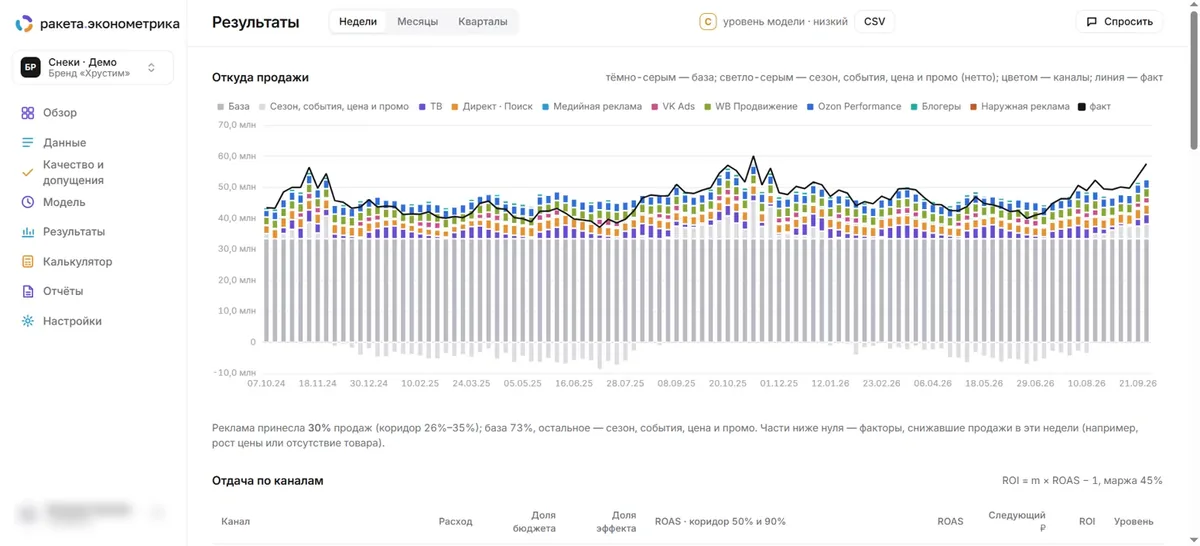Click the ROAS · коридор 50% и 90% header
Screen dimensions: 1200x546
click(x=719, y=521)
